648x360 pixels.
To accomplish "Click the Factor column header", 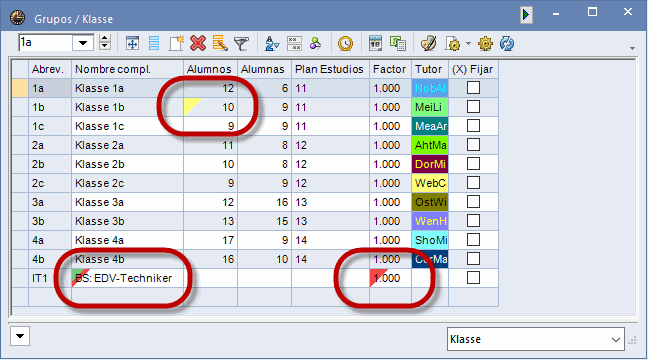I will [390, 69].
